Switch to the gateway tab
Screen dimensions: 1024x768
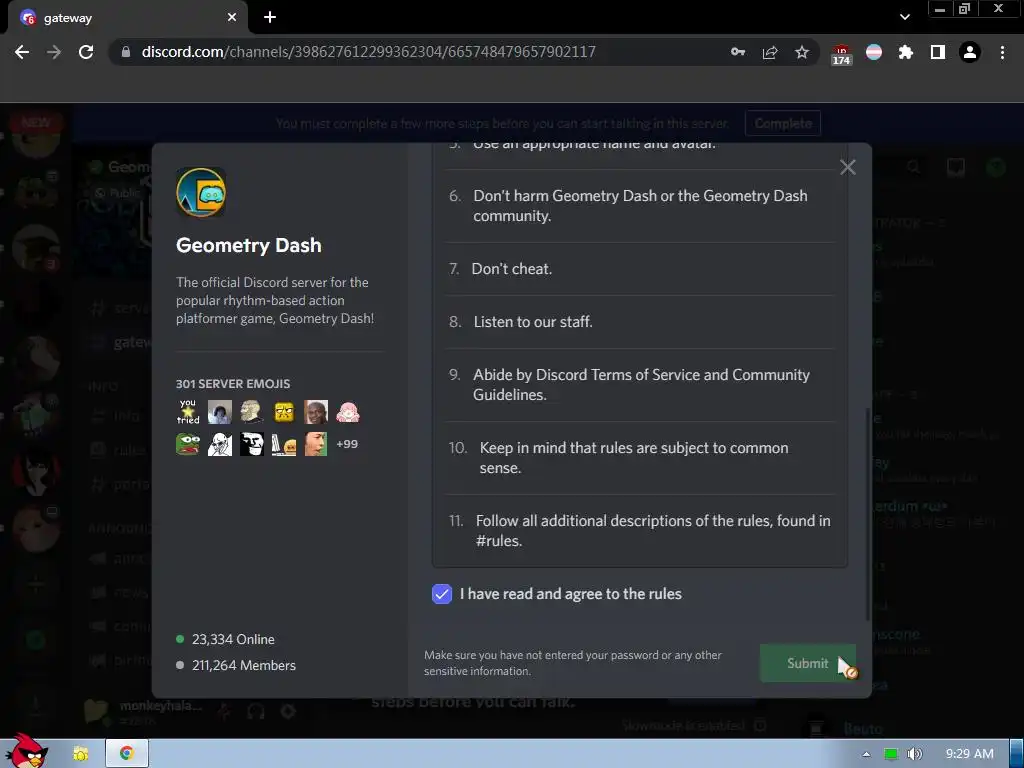click(x=127, y=18)
